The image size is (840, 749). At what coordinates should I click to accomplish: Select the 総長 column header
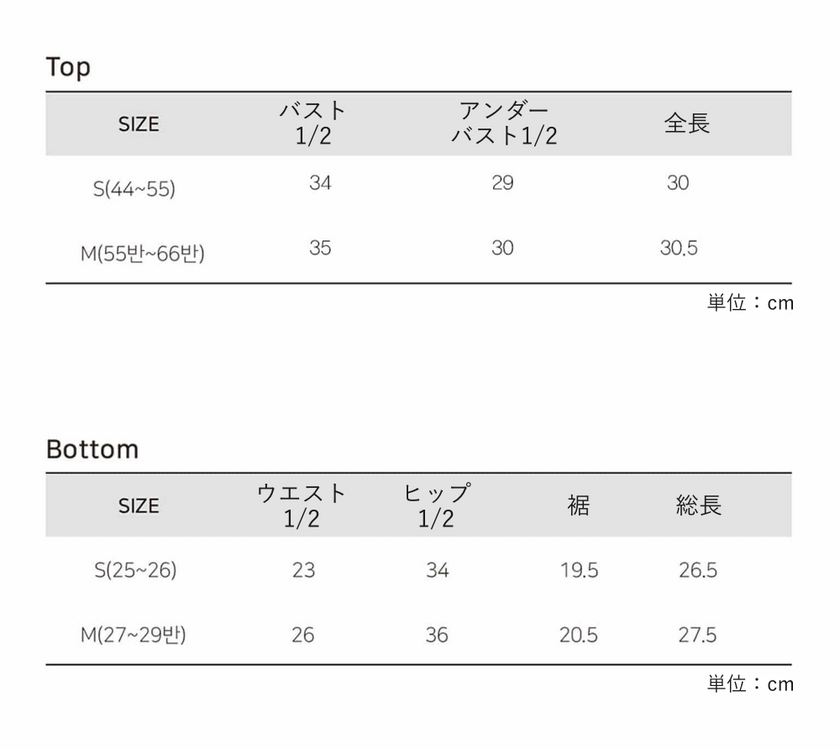point(698,505)
